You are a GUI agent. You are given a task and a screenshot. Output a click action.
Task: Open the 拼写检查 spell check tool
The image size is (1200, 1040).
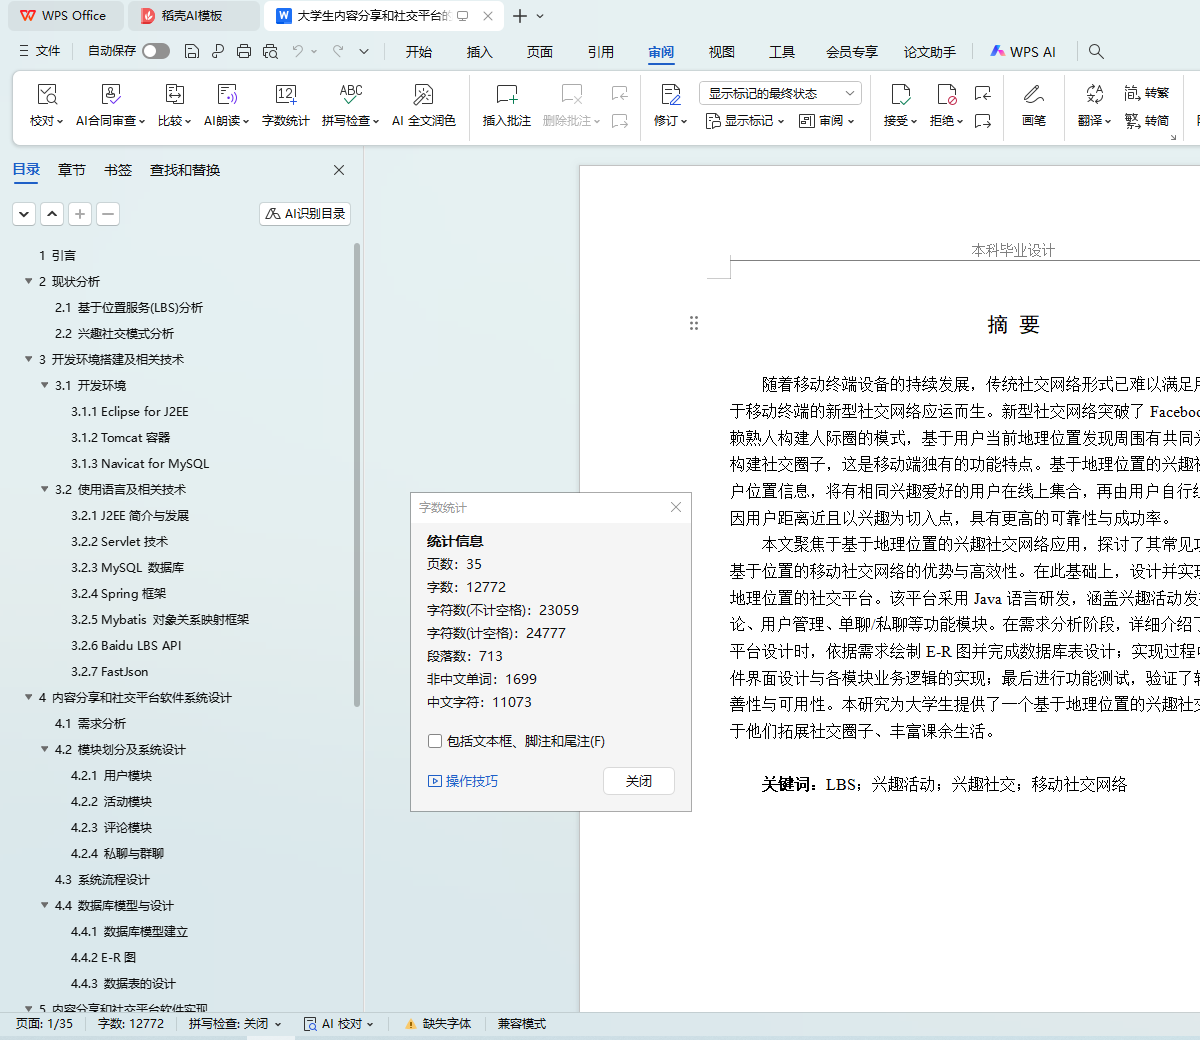click(350, 95)
